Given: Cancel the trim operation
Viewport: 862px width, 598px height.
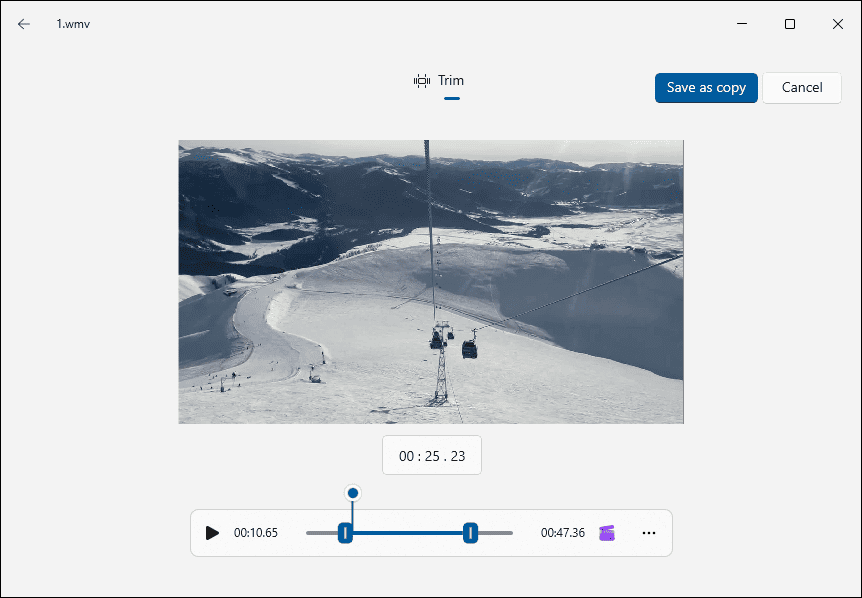Looking at the screenshot, I should [802, 88].
